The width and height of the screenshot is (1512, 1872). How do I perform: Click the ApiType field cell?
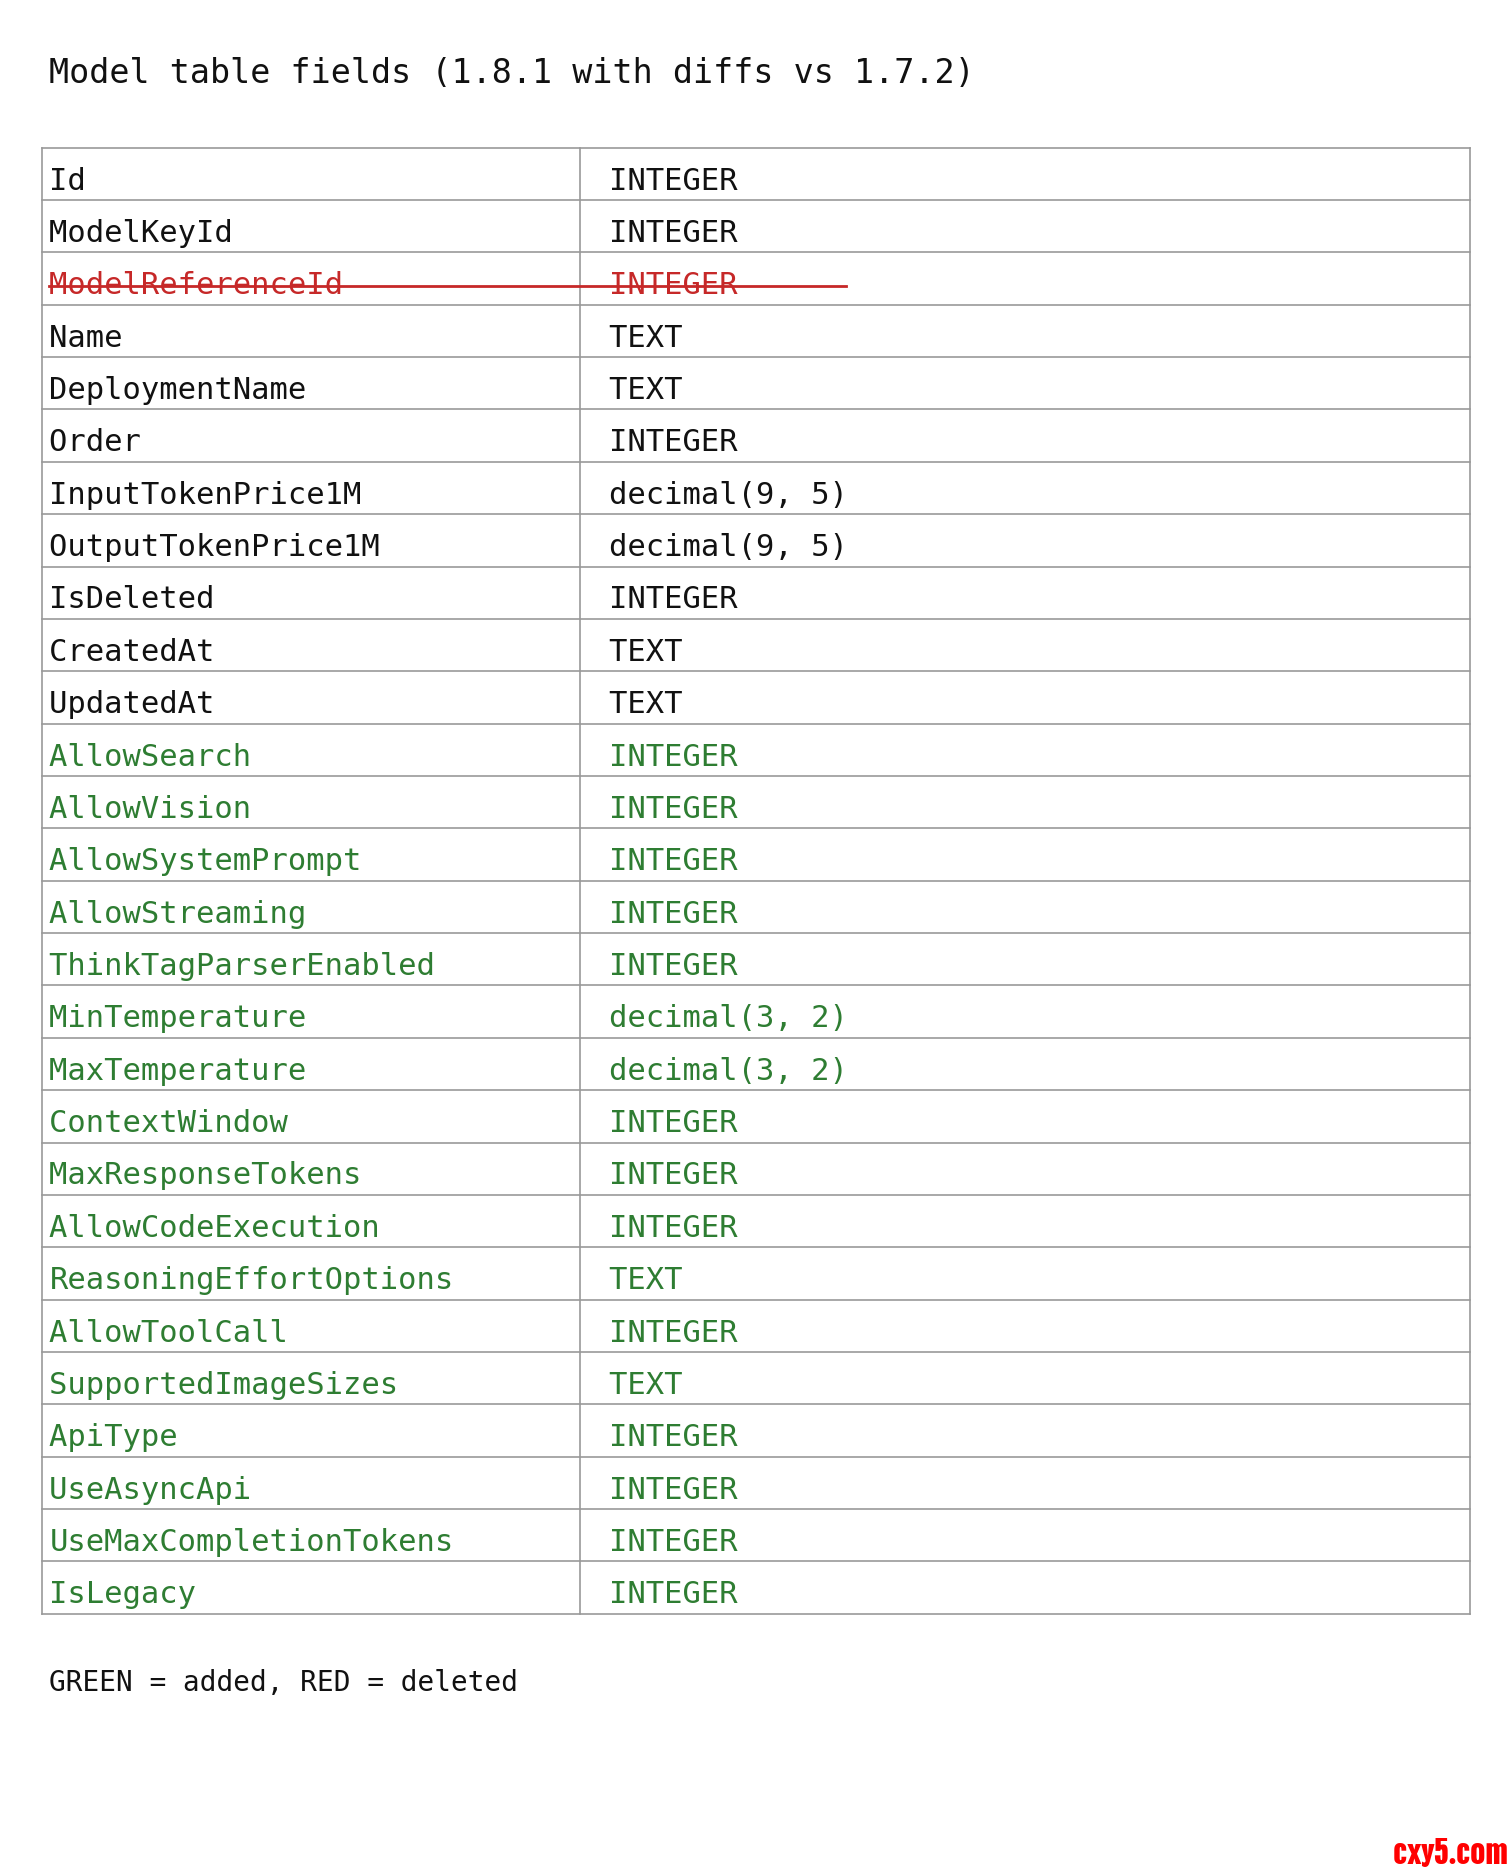(x=113, y=1436)
